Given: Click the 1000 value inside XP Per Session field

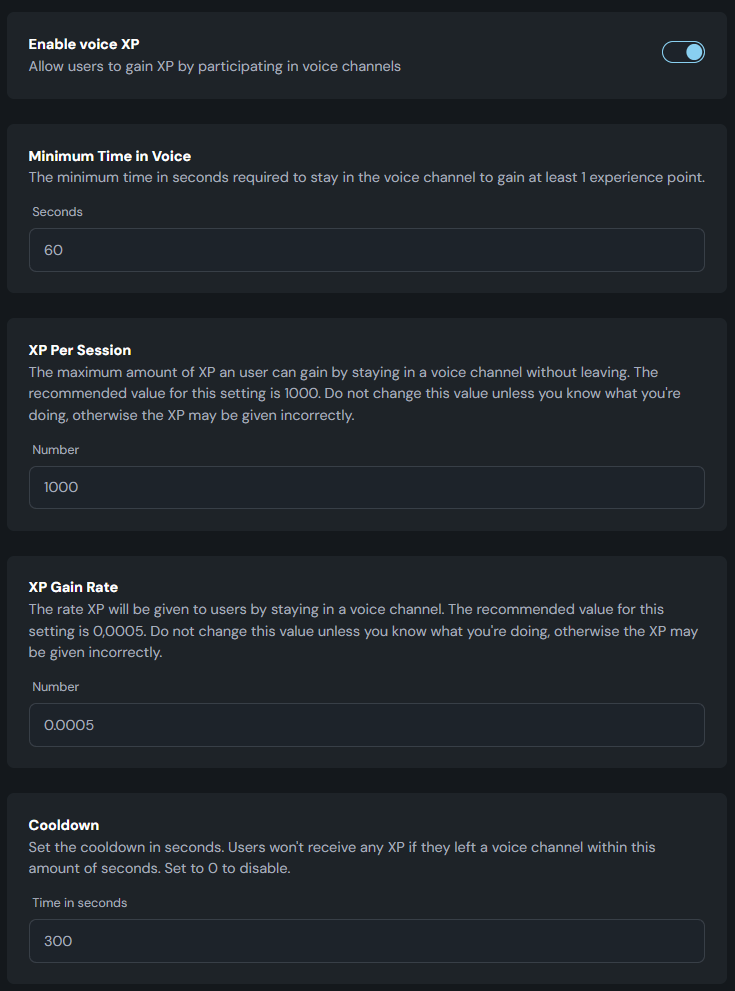Looking at the screenshot, I should [61, 487].
